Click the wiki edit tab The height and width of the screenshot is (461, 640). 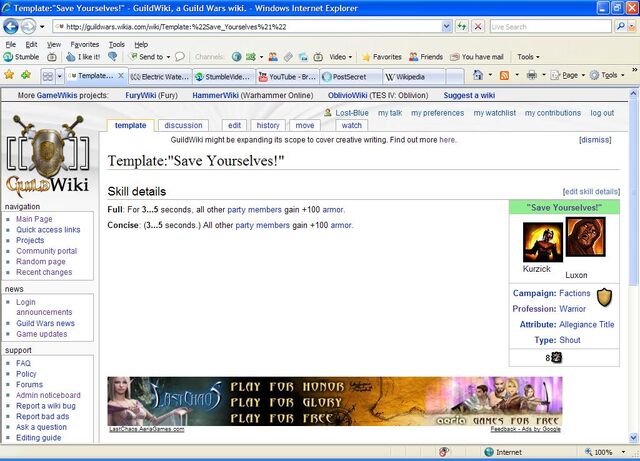[234, 125]
